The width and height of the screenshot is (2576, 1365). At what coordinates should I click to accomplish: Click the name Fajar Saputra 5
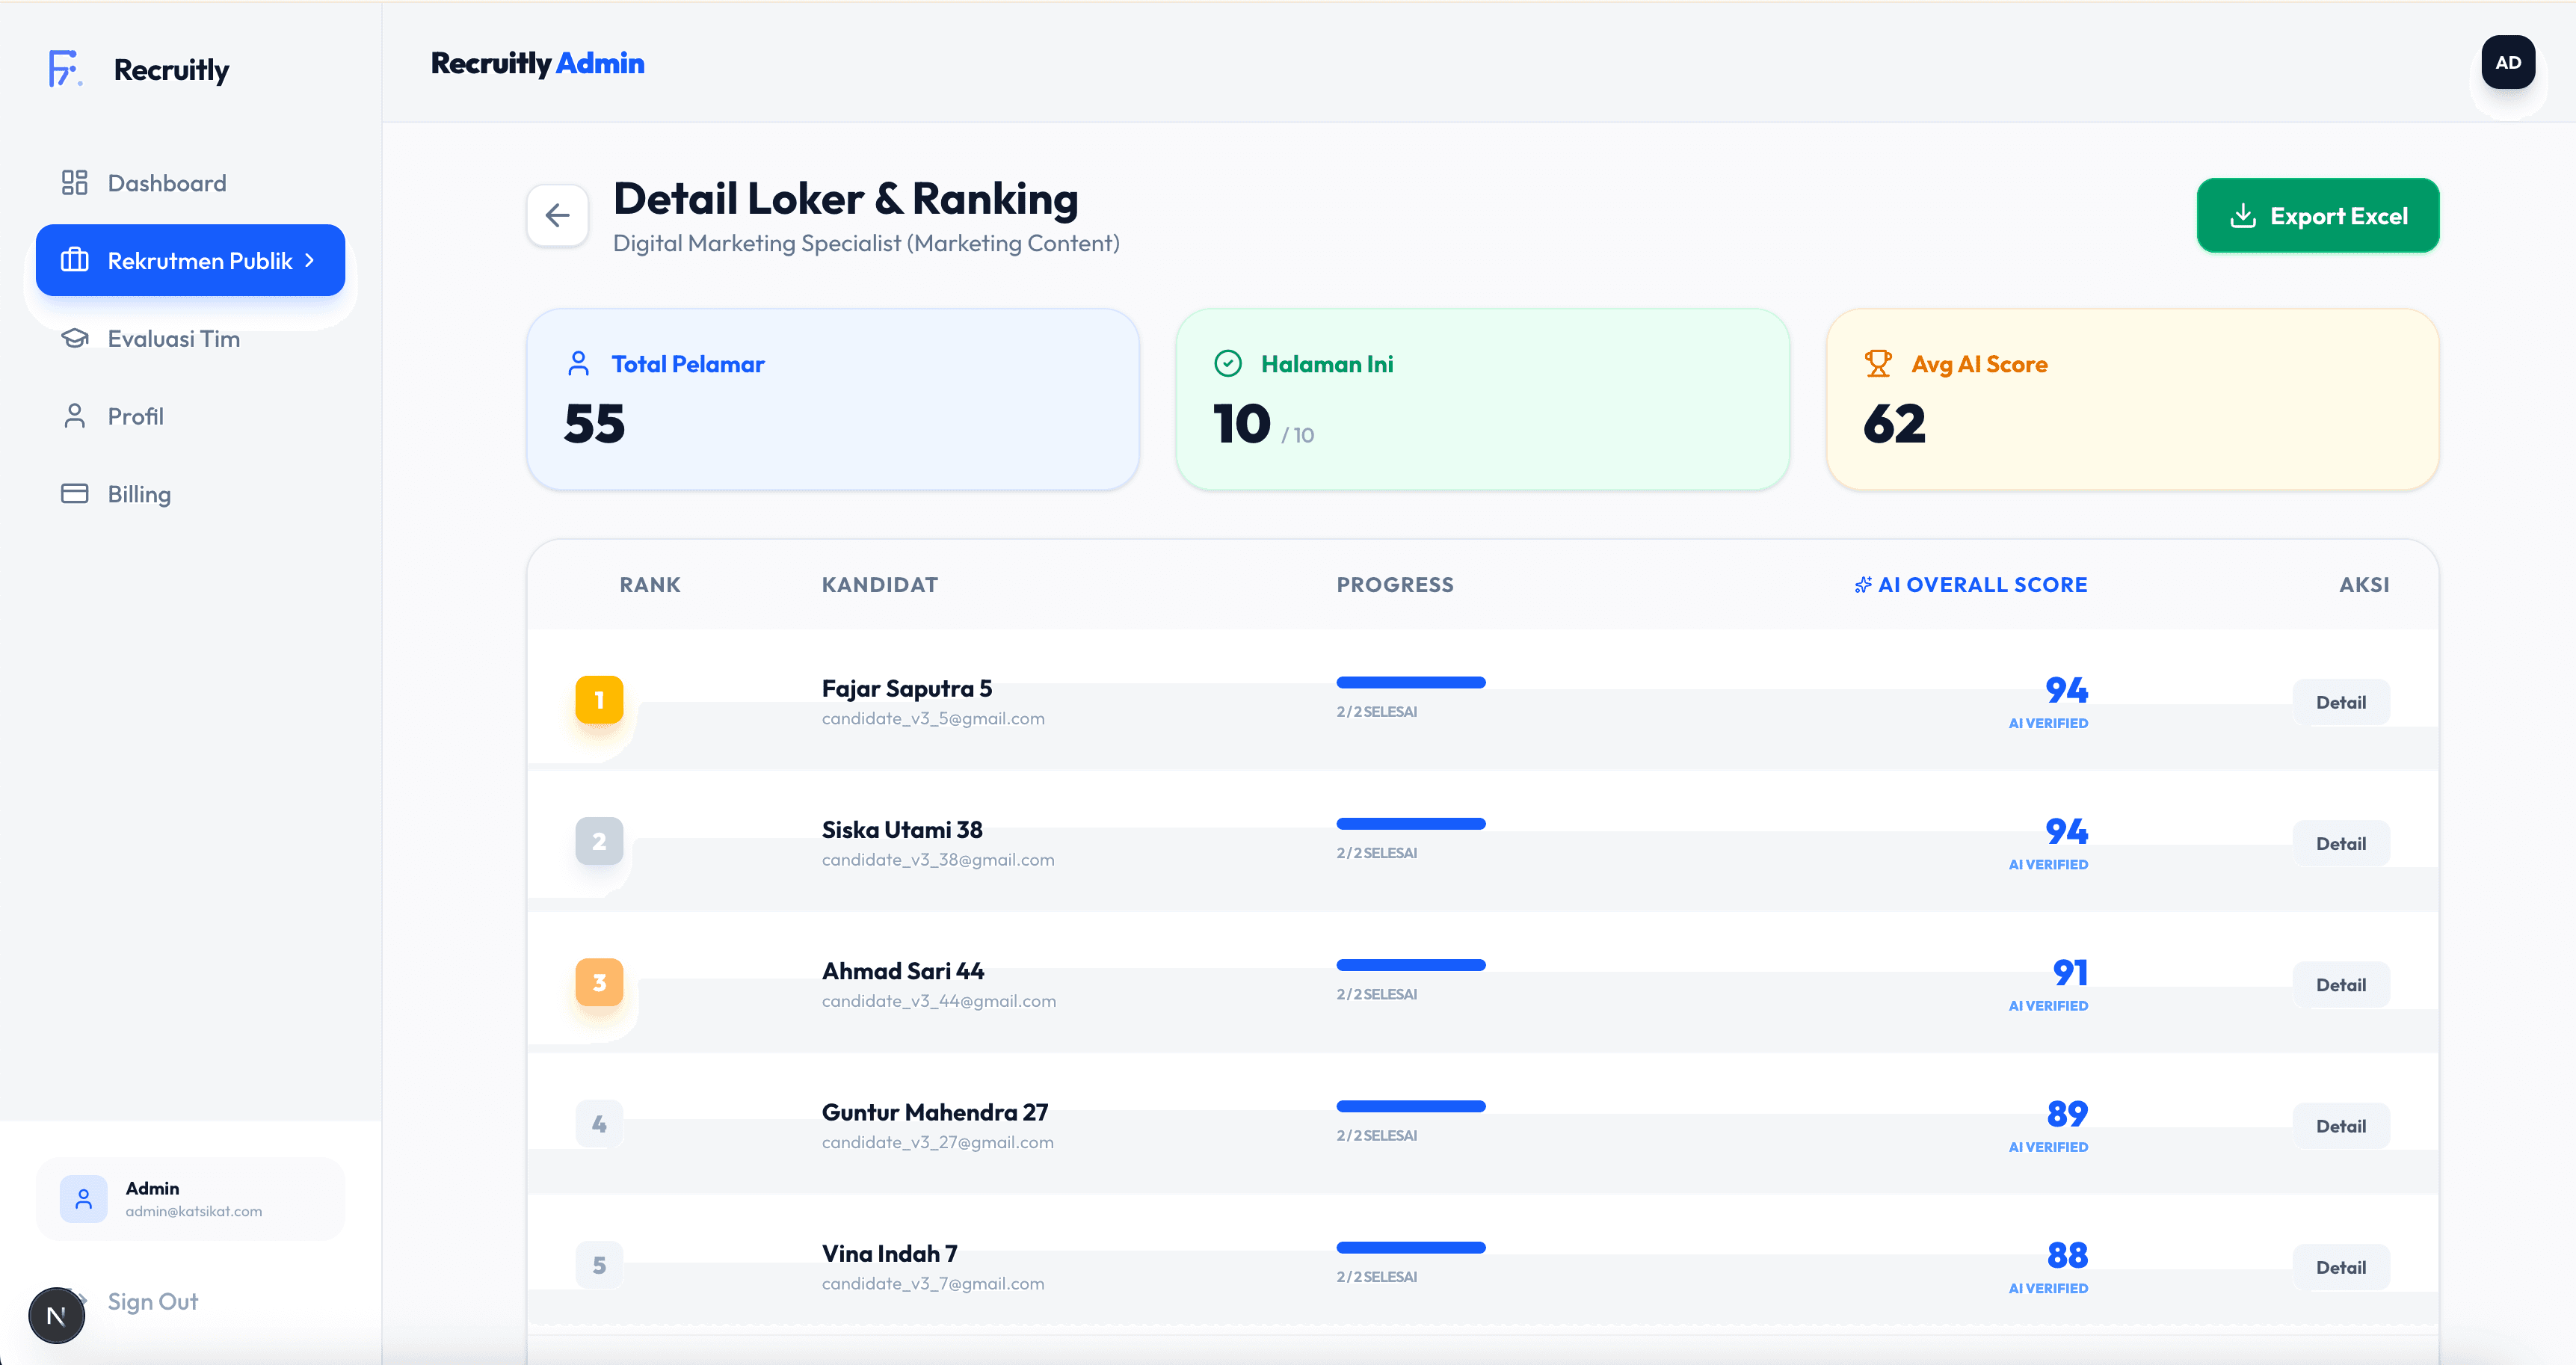(x=906, y=688)
